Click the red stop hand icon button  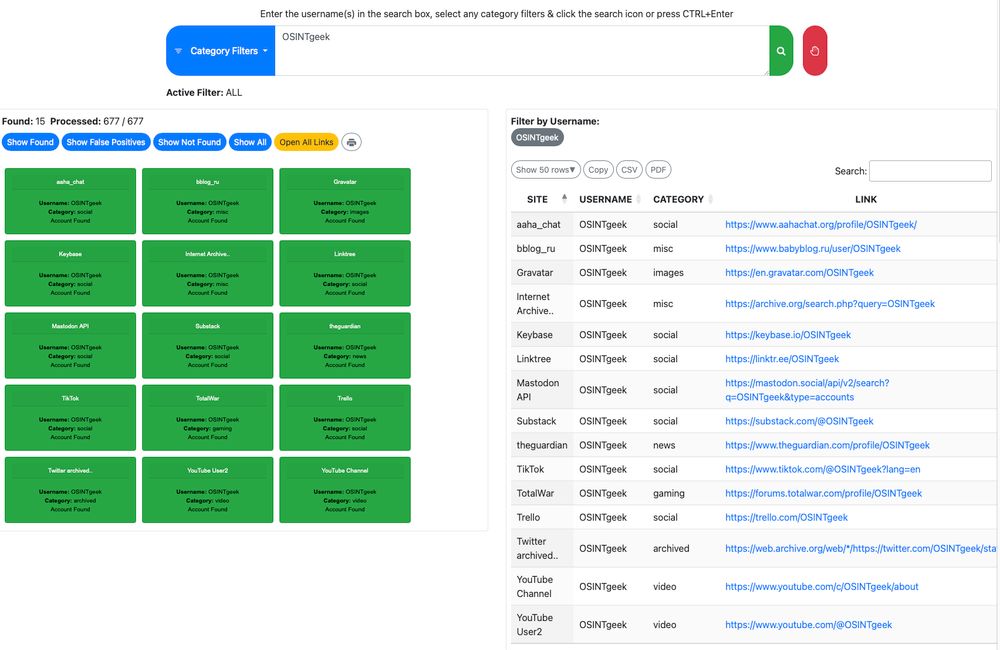(814, 51)
